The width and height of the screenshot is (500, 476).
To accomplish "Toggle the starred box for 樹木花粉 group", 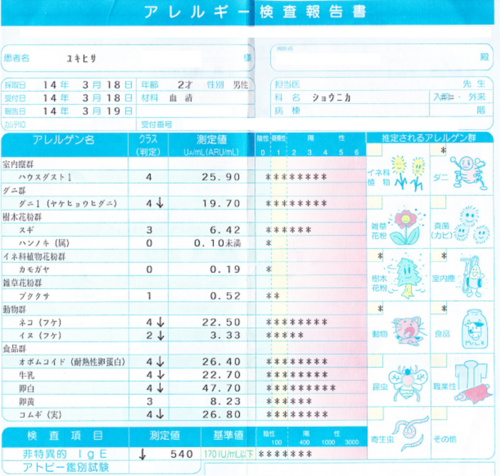I will [375, 255].
